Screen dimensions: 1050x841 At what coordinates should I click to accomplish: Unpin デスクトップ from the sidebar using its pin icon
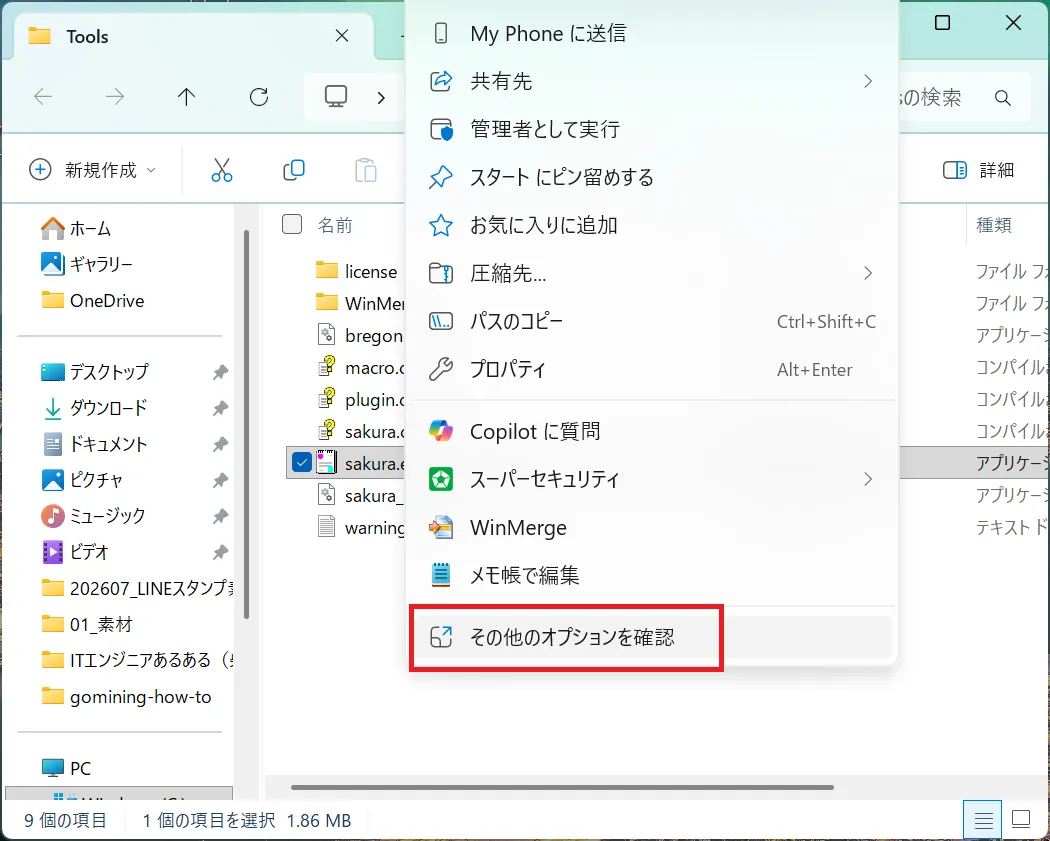click(x=220, y=372)
